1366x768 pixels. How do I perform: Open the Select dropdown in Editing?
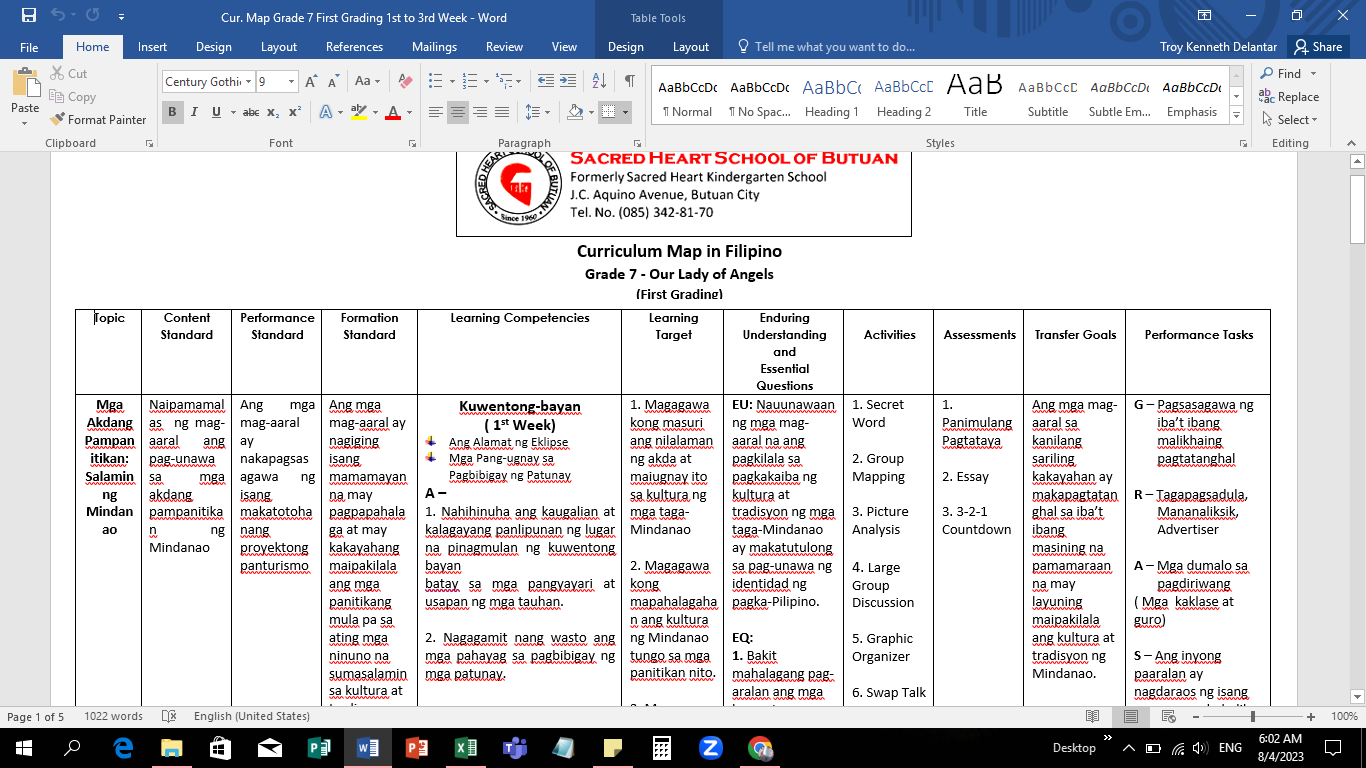click(1289, 120)
